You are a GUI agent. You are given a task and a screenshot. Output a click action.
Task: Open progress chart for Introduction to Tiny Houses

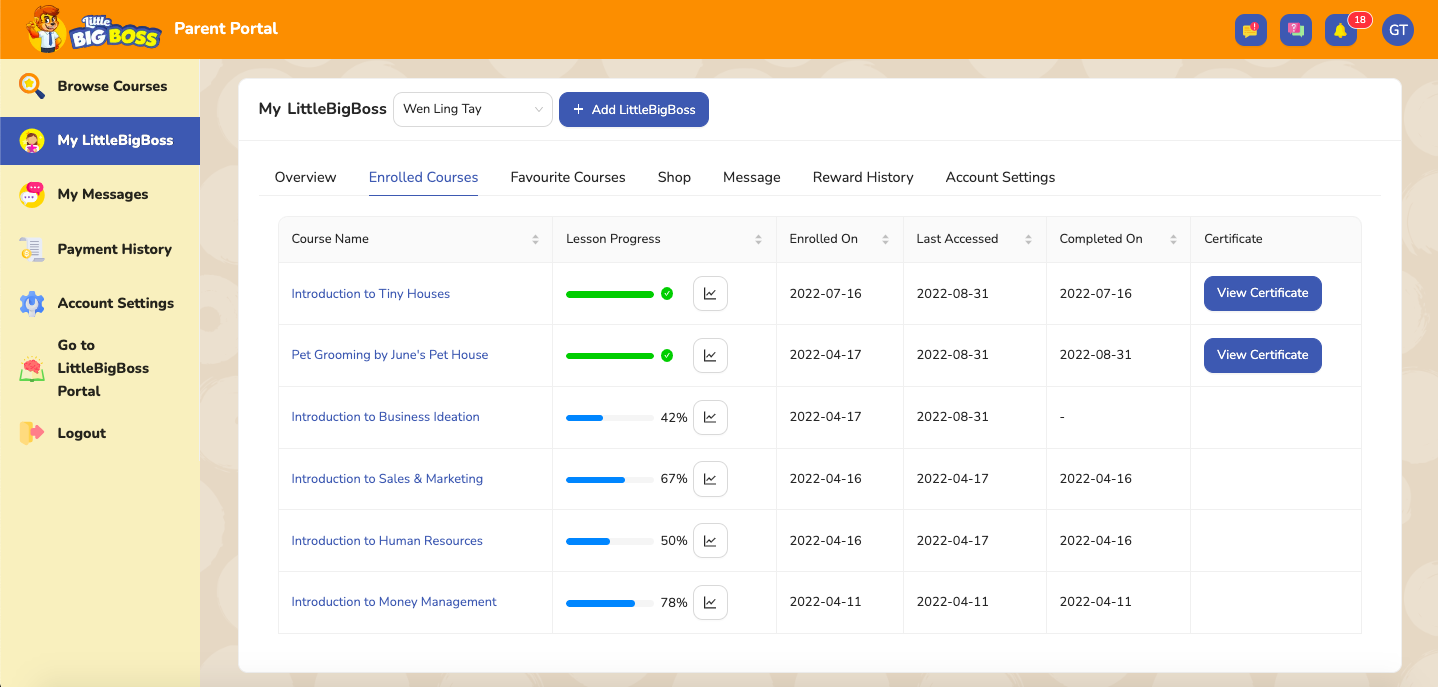(710, 294)
